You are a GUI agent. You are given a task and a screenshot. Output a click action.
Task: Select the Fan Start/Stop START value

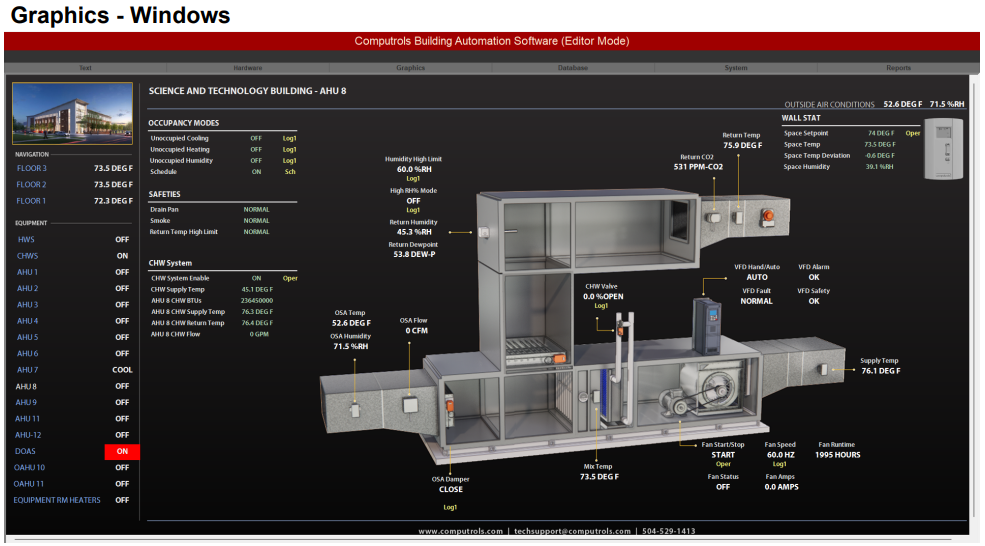723,455
